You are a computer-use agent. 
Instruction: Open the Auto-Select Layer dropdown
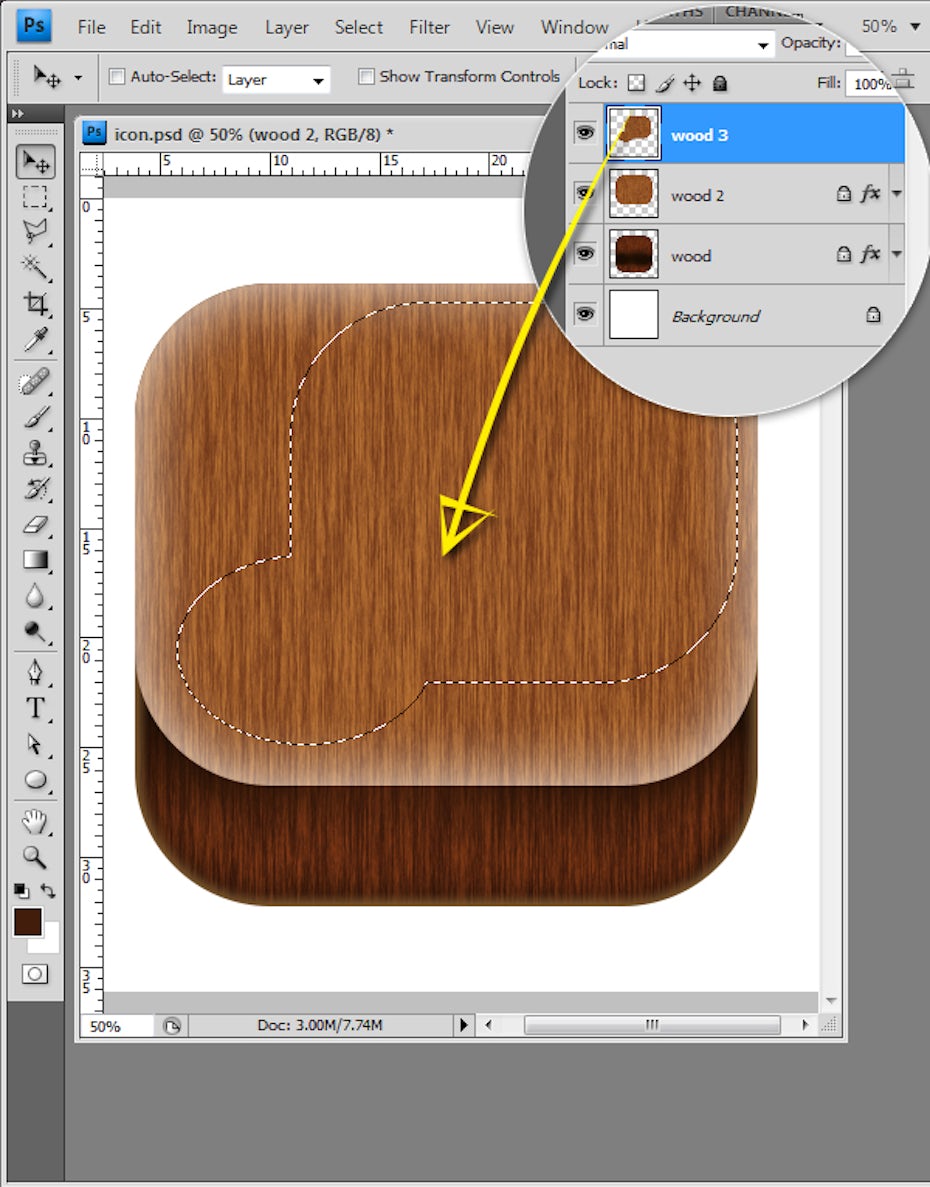[276, 80]
